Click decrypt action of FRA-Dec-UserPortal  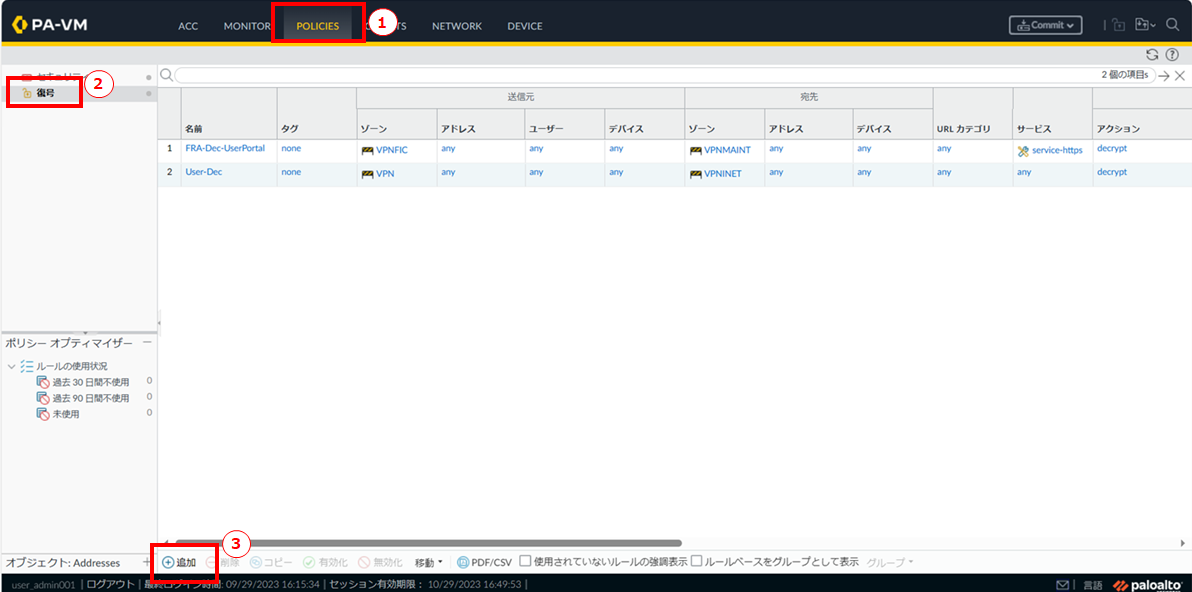click(1111, 148)
